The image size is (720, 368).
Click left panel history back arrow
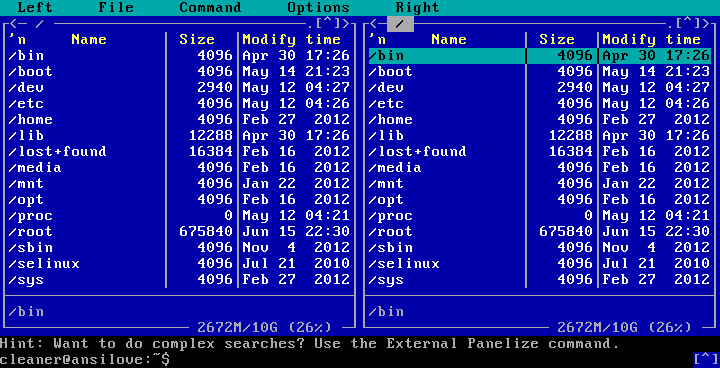pos(14,23)
